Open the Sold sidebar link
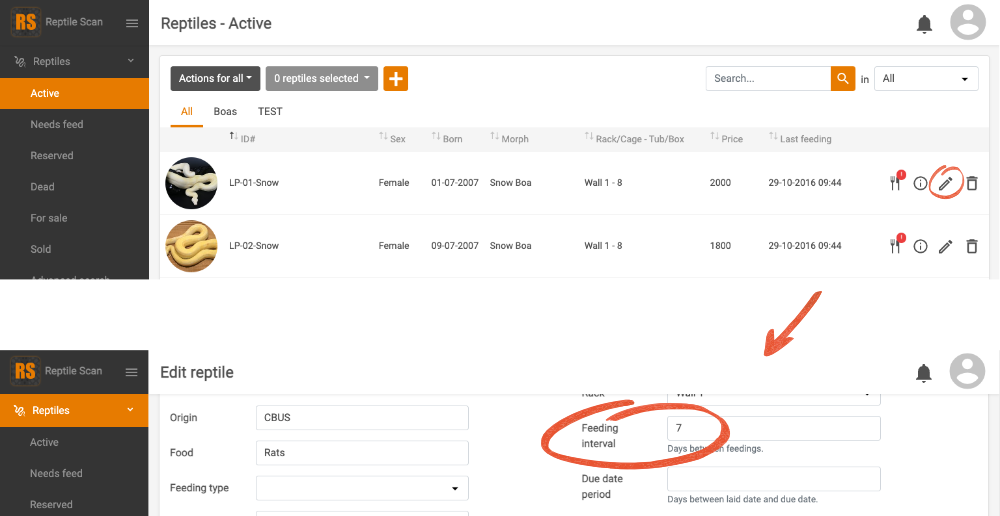Screen dimensions: 1000x516 [41, 249]
